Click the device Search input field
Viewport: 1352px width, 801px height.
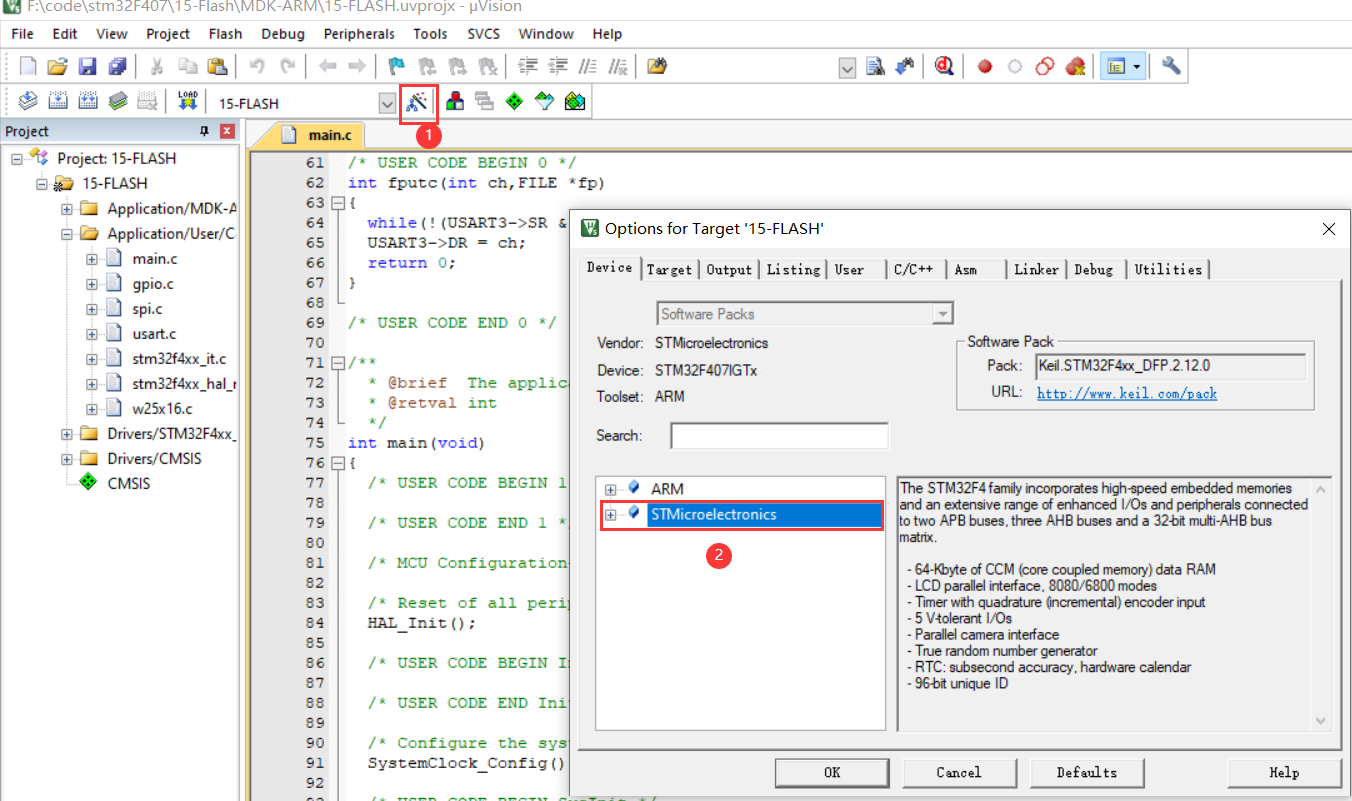point(779,436)
